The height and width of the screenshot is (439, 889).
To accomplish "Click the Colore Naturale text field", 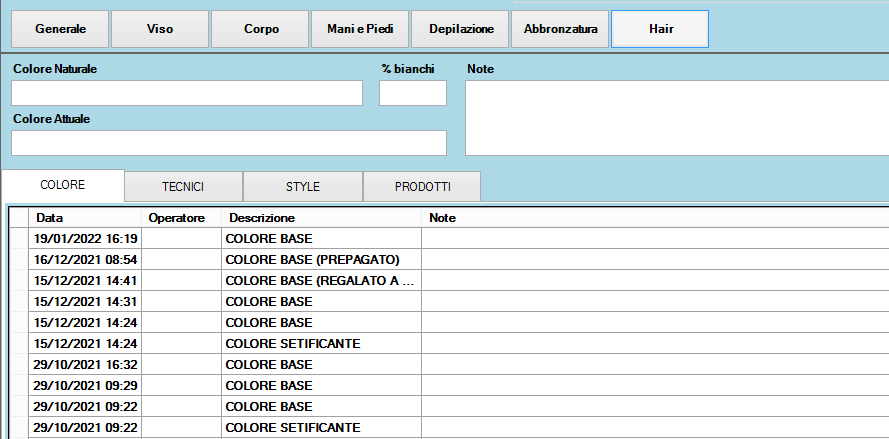I will pyautogui.click(x=187, y=93).
